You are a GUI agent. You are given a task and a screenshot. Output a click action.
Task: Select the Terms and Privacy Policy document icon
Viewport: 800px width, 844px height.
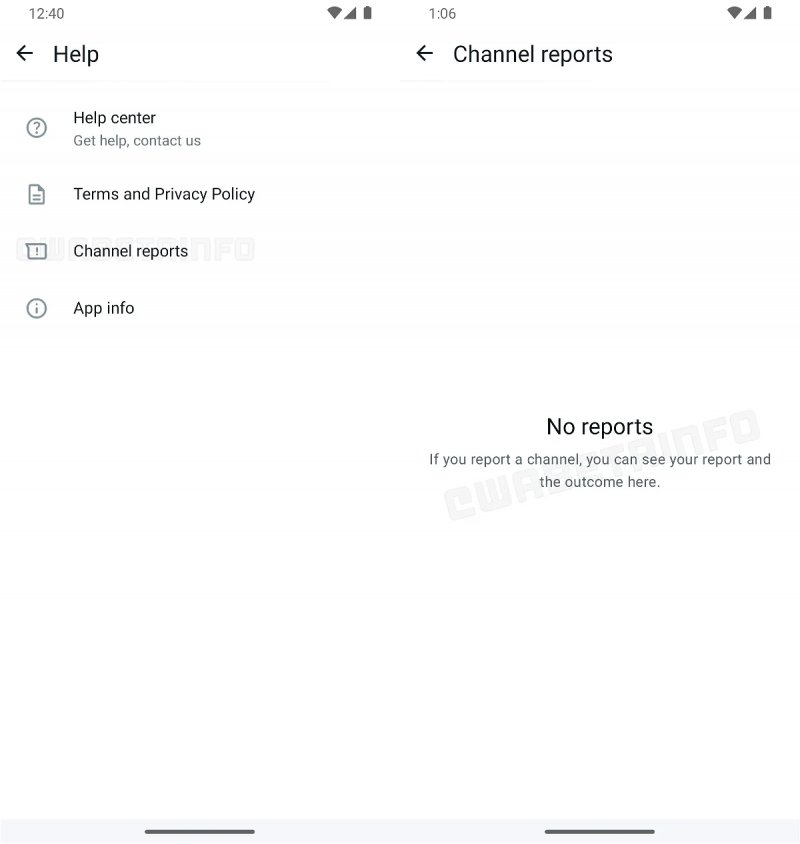tap(37, 194)
